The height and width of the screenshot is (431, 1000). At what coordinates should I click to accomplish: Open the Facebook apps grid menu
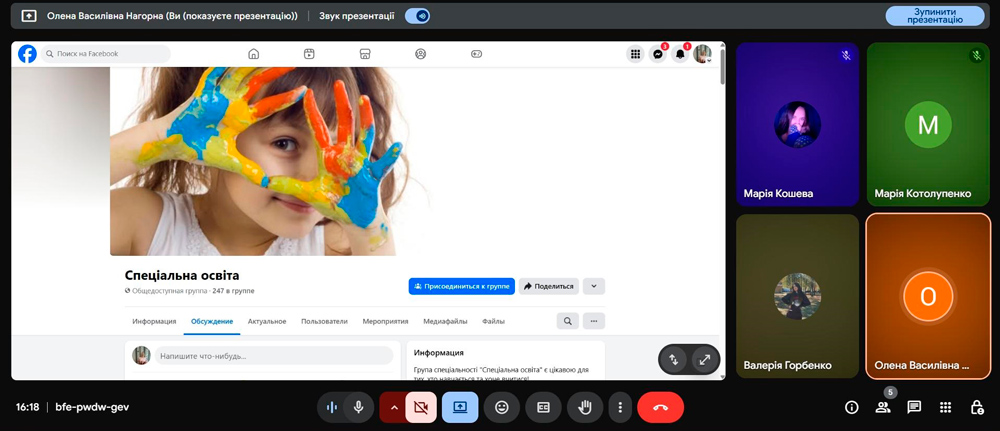tap(635, 54)
